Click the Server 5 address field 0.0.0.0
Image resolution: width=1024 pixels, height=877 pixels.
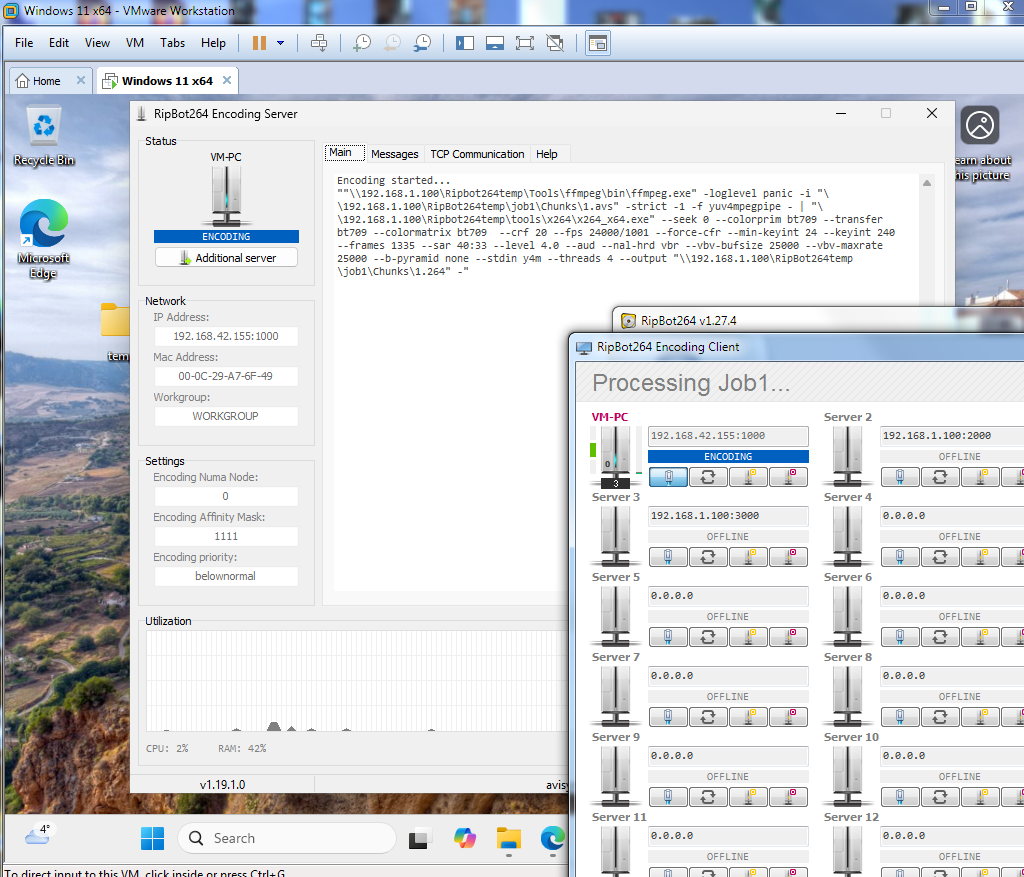coord(728,596)
